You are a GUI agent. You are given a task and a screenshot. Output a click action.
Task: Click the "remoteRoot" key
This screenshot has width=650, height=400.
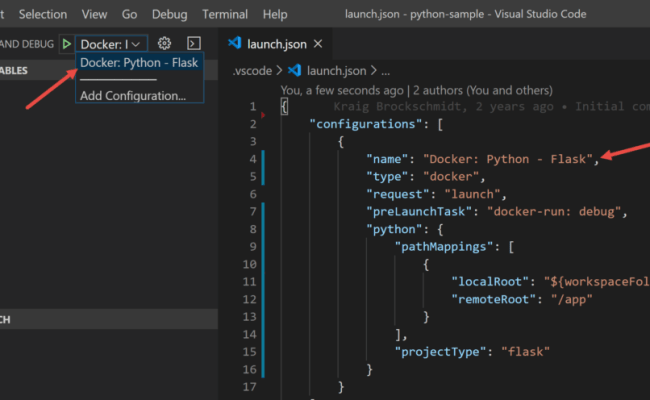pyautogui.click(x=494, y=299)
